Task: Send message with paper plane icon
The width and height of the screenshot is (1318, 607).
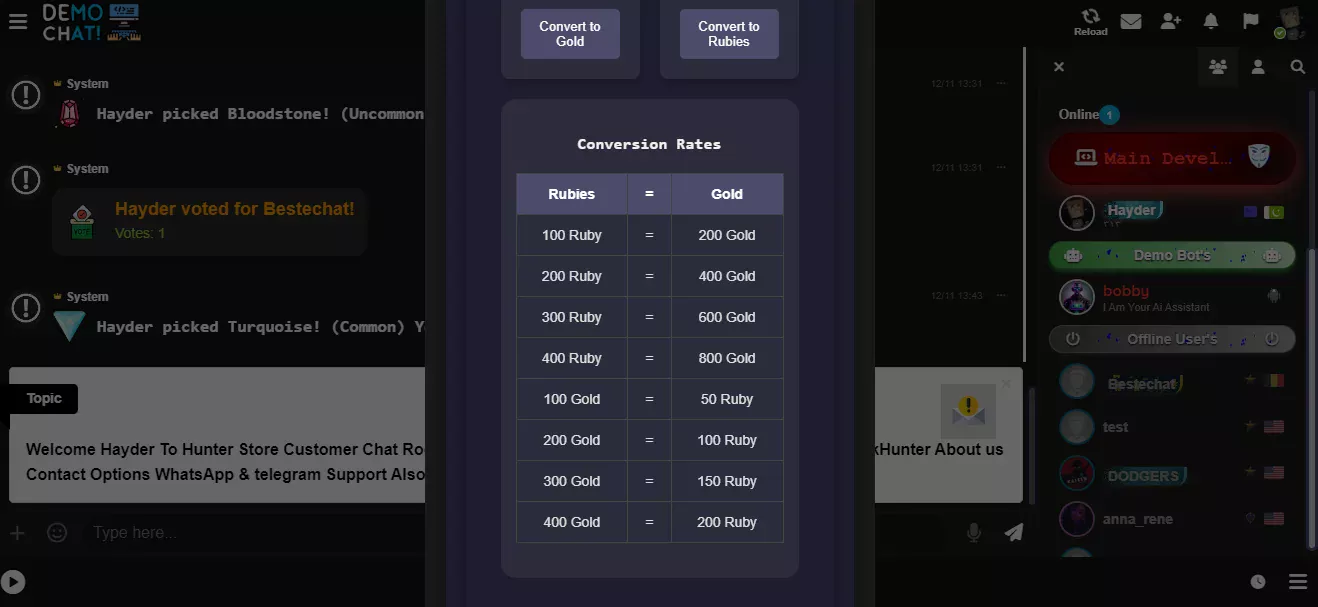Action: pyautogui.click(x=1014, y=532)
